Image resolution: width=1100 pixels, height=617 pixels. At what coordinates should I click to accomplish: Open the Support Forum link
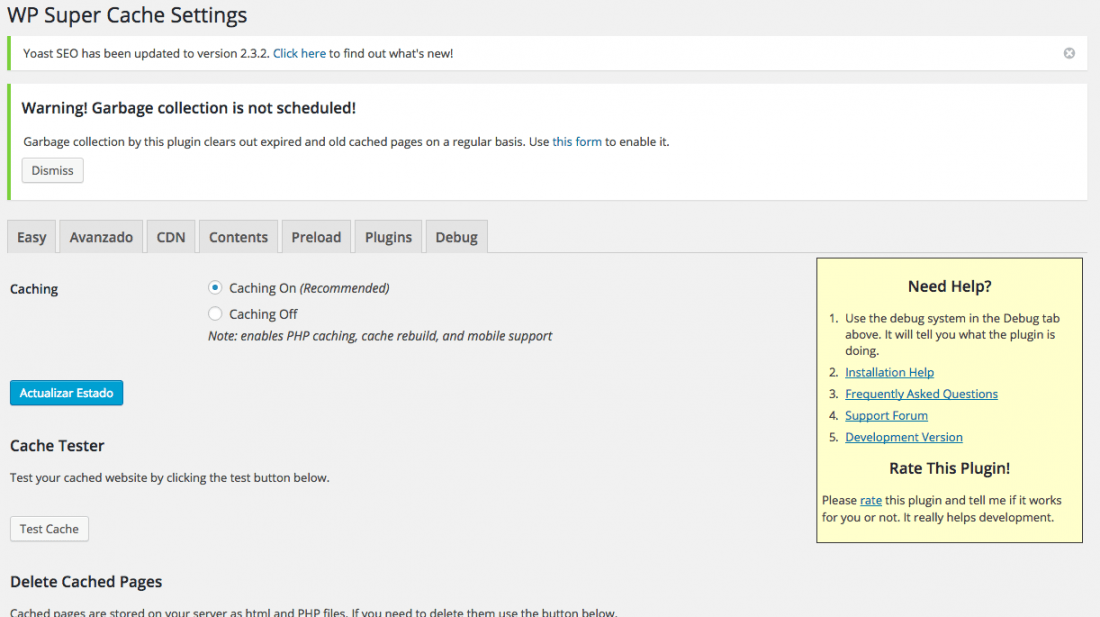(x=886, y=416)
